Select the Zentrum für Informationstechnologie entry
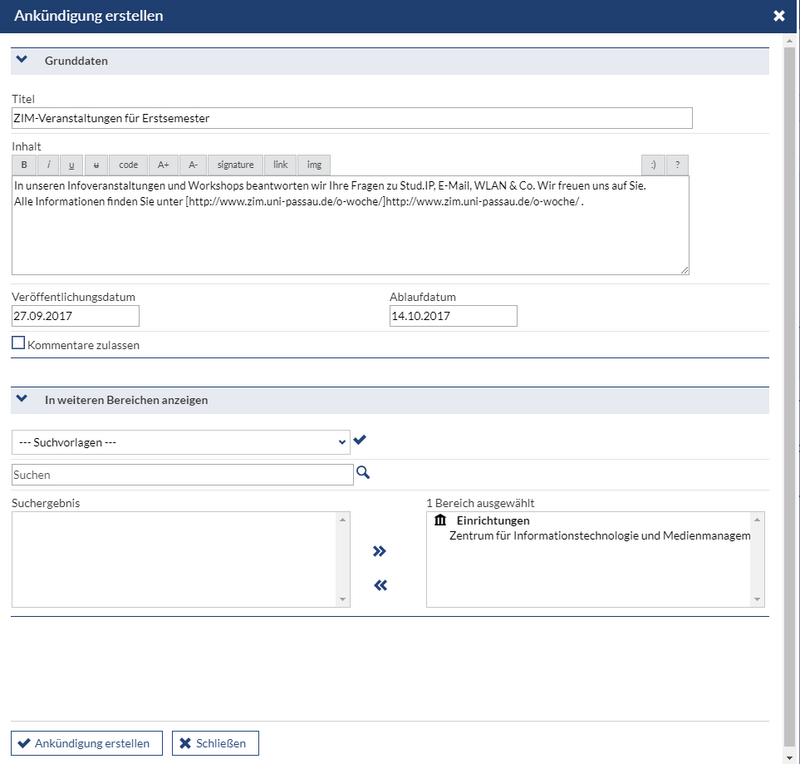Image resolution: width=800 pixels, height=764 pixels. tap(599, 535)
